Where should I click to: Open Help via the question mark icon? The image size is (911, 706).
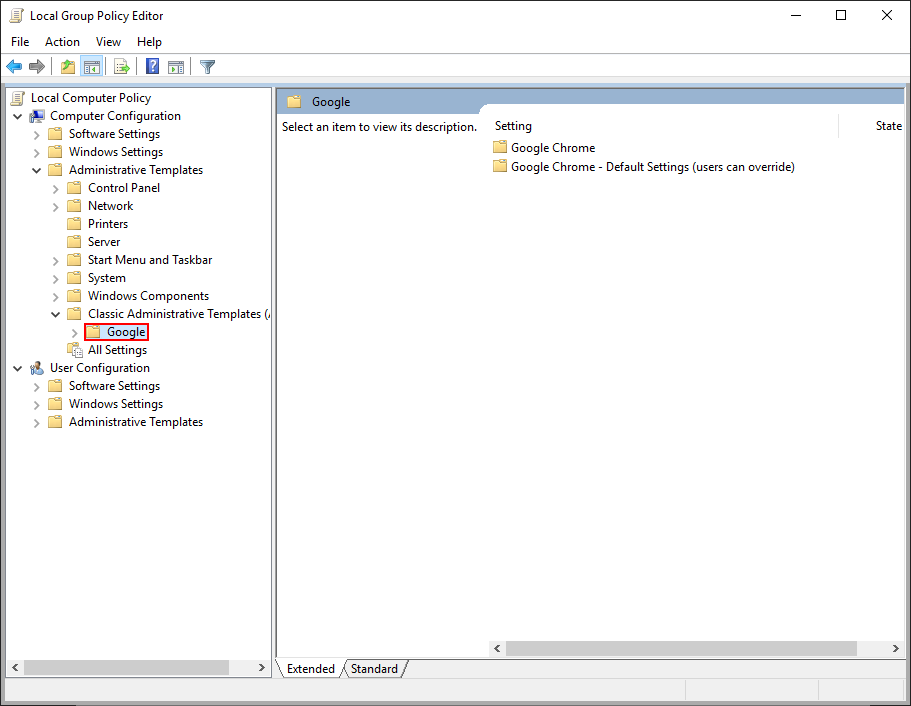(x=152, y=66)
